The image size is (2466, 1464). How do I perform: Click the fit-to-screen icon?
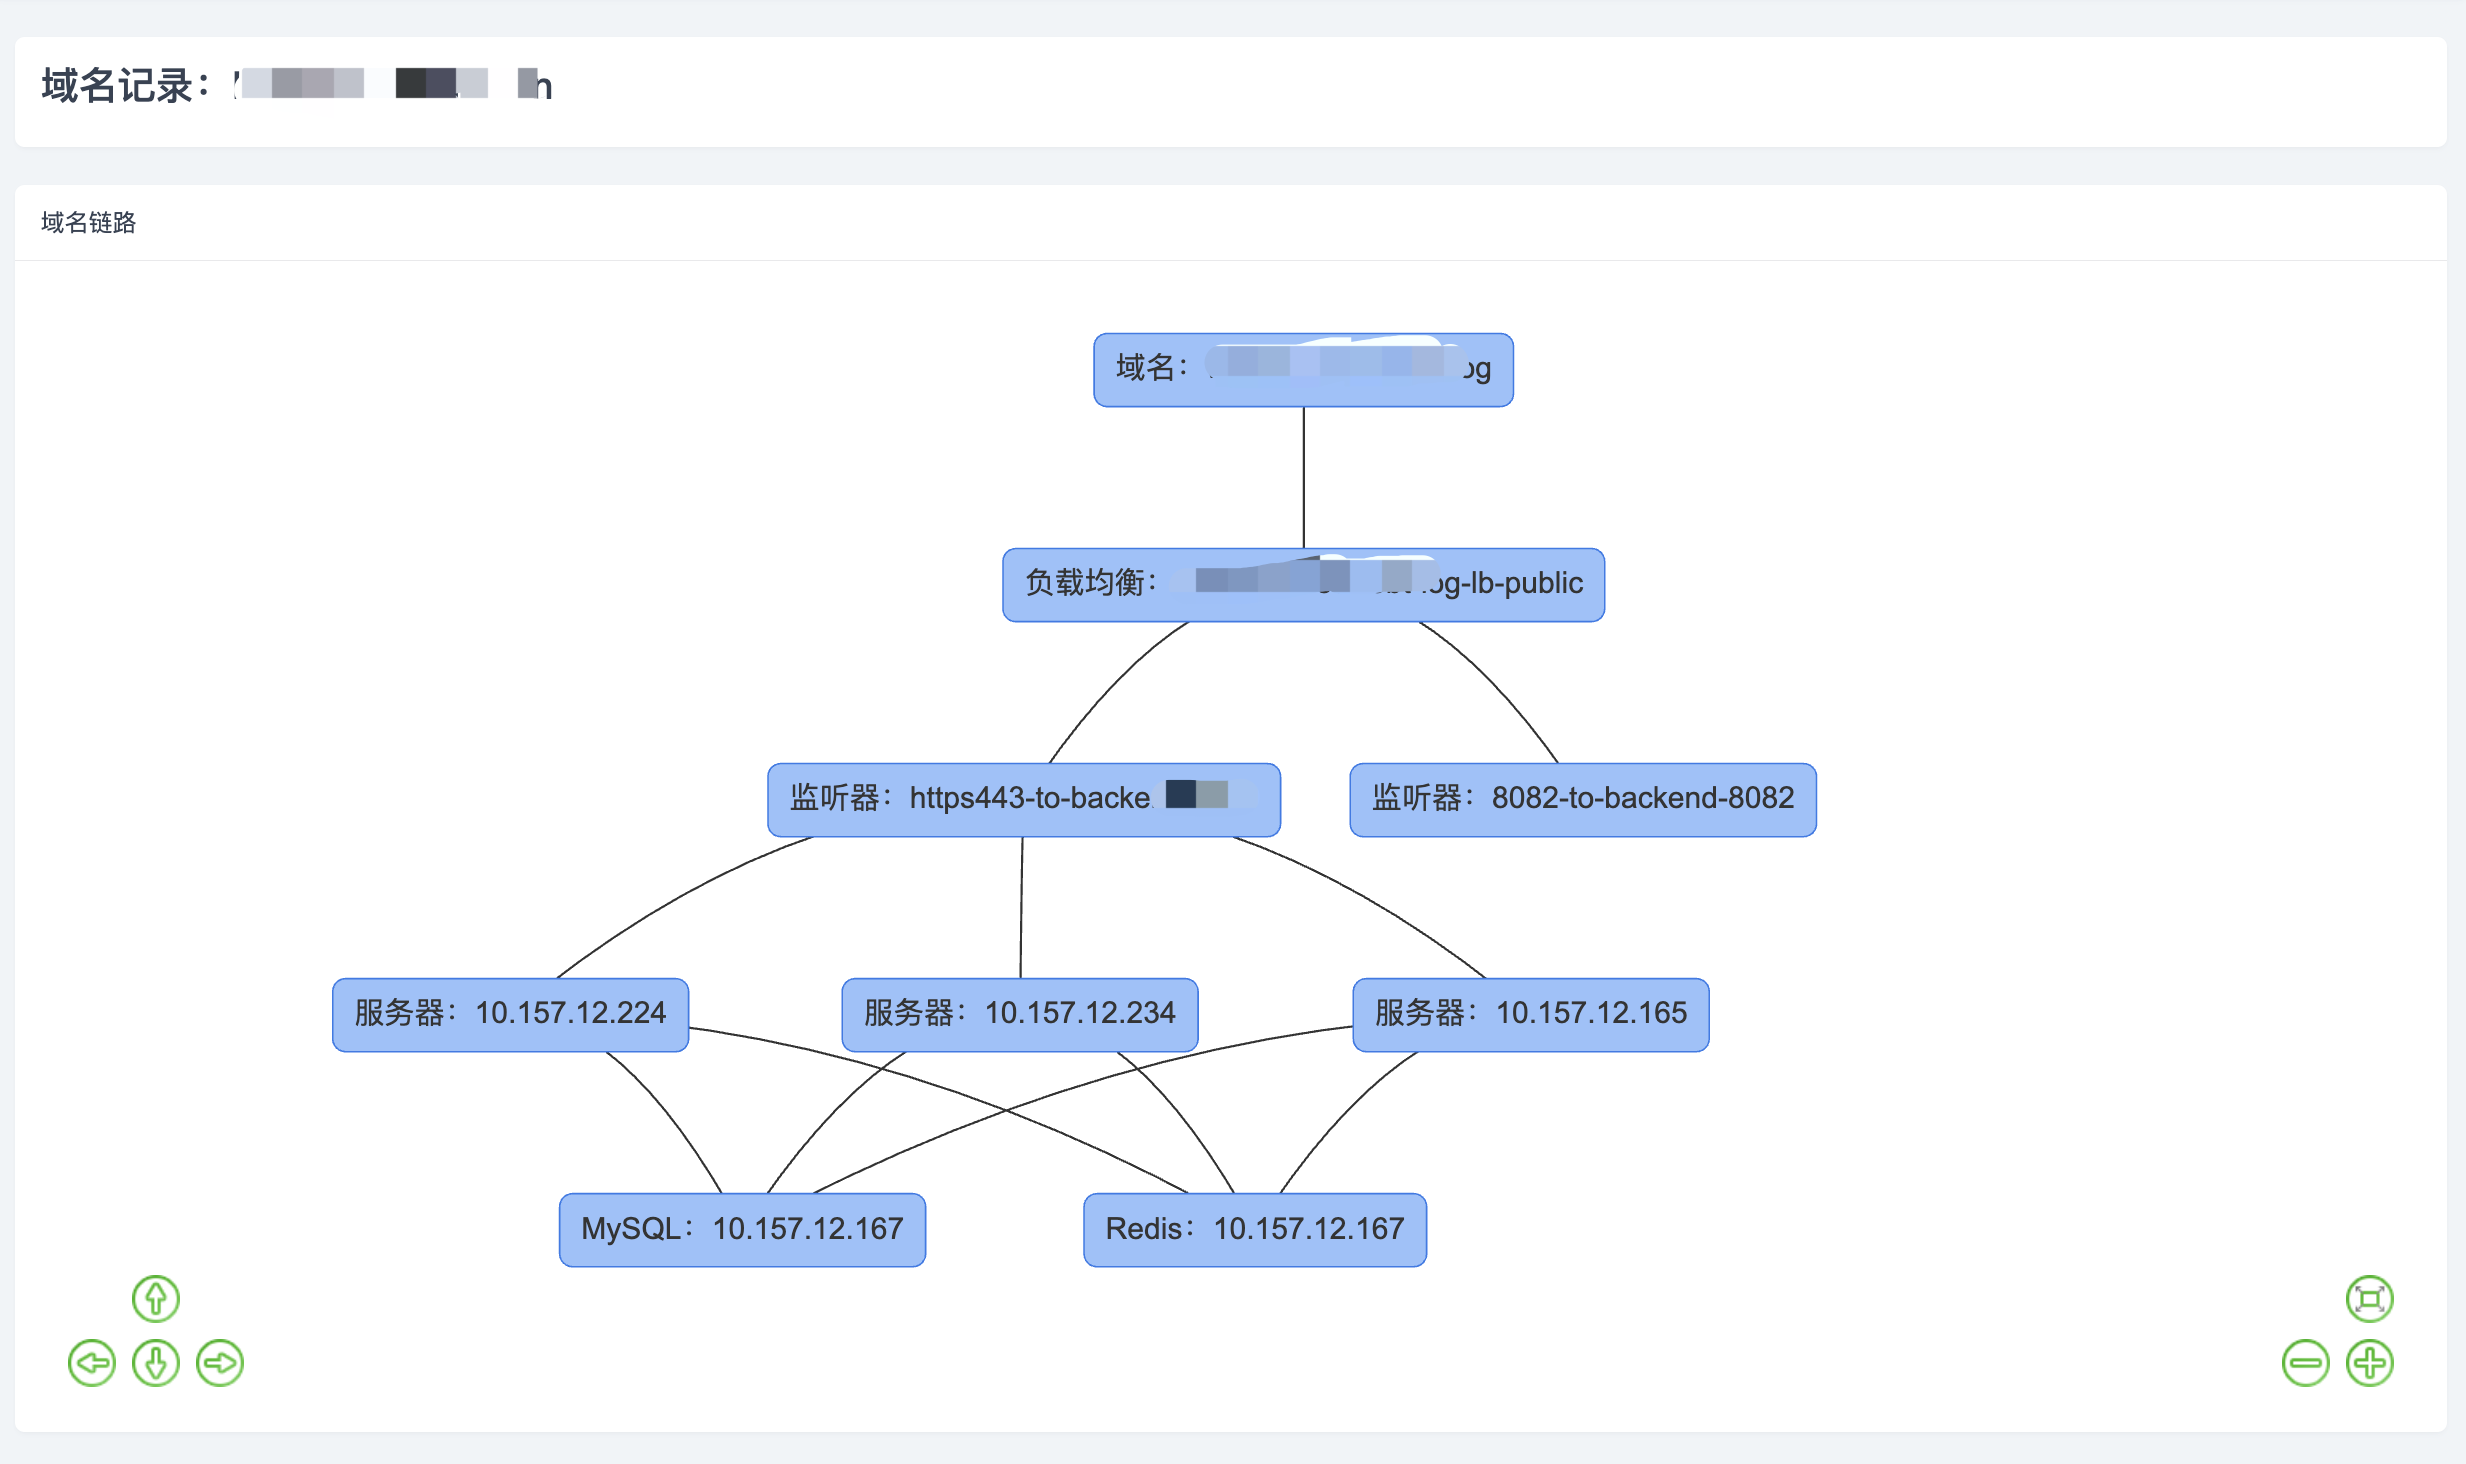[2369, 1299]
